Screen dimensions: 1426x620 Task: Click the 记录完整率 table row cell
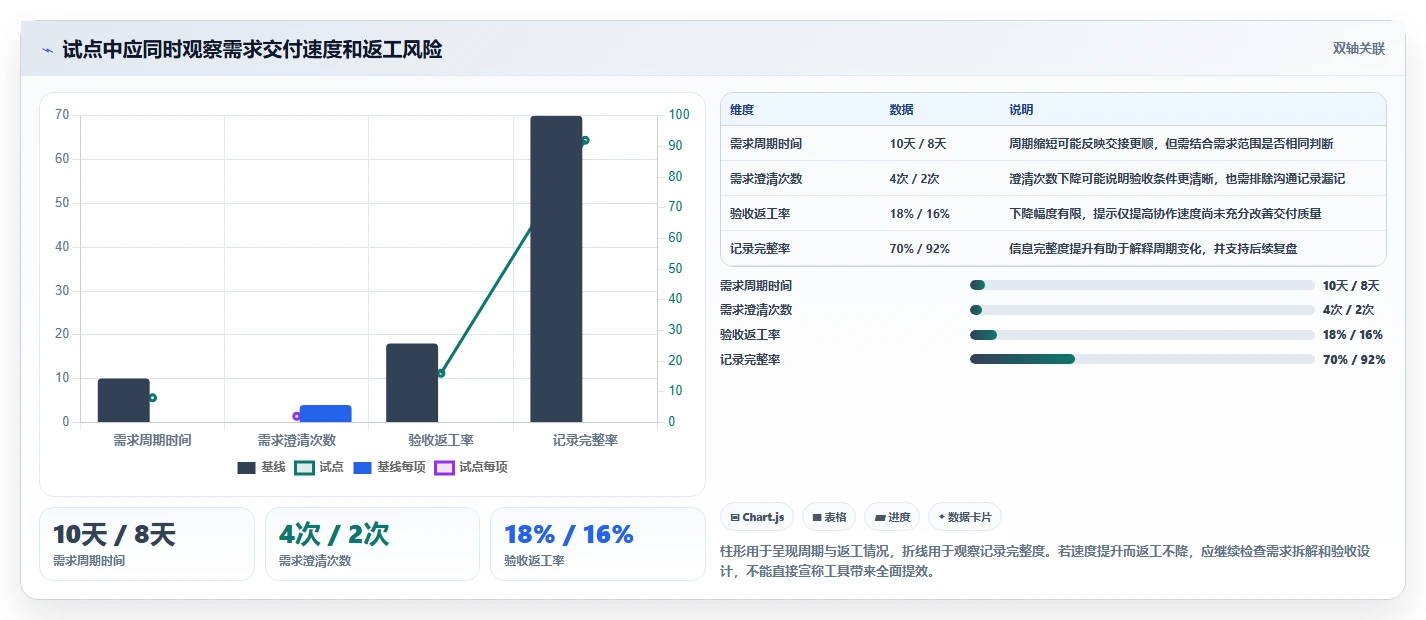760,249
